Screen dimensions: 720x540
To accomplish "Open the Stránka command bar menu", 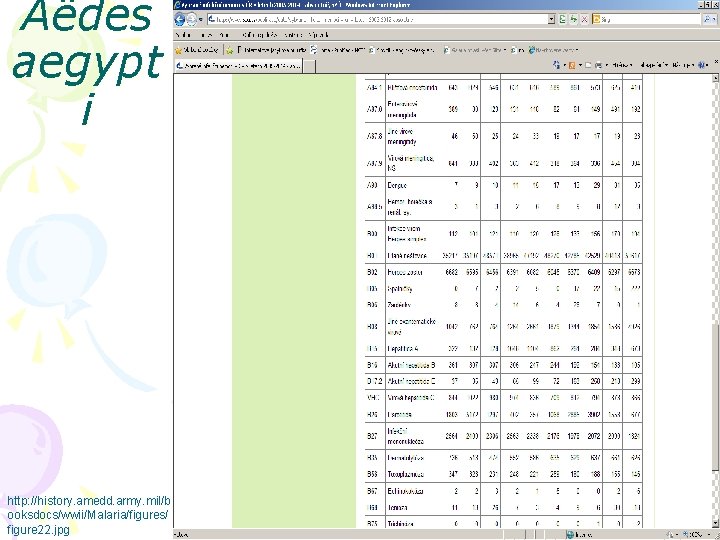I will [x=622, y=65].
